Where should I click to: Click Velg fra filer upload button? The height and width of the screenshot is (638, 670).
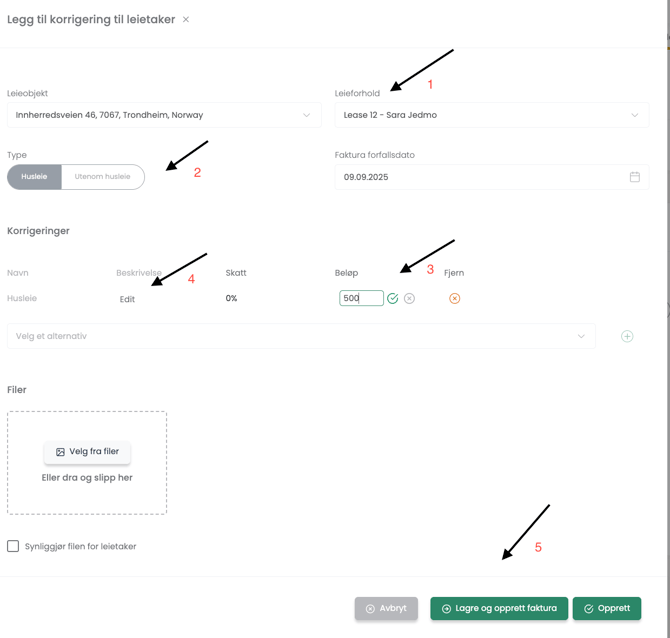87,452
